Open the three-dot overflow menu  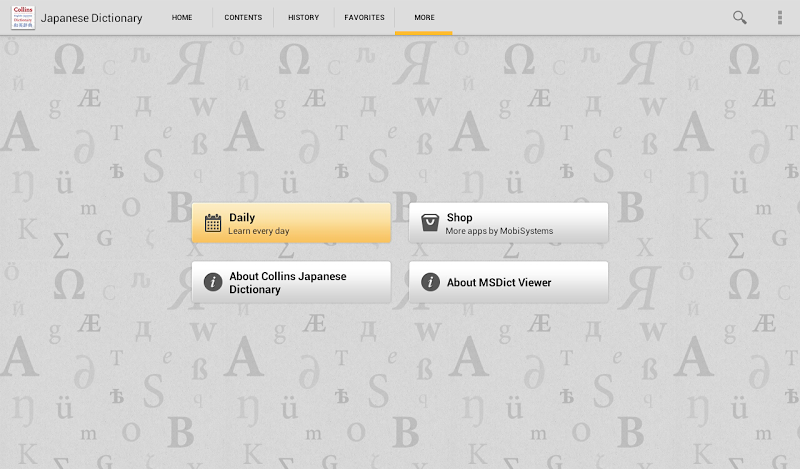pyautogui.click(x=780, y=17)
